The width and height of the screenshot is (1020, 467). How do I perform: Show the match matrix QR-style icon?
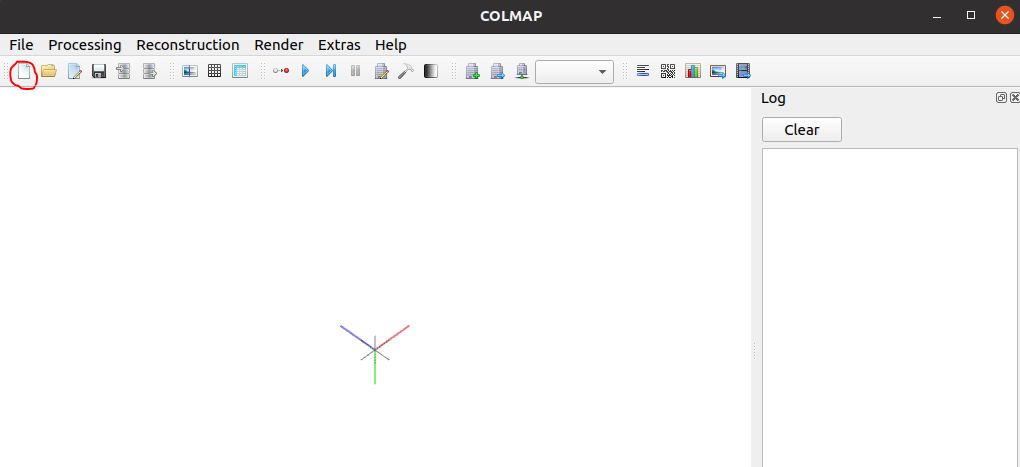668,72
